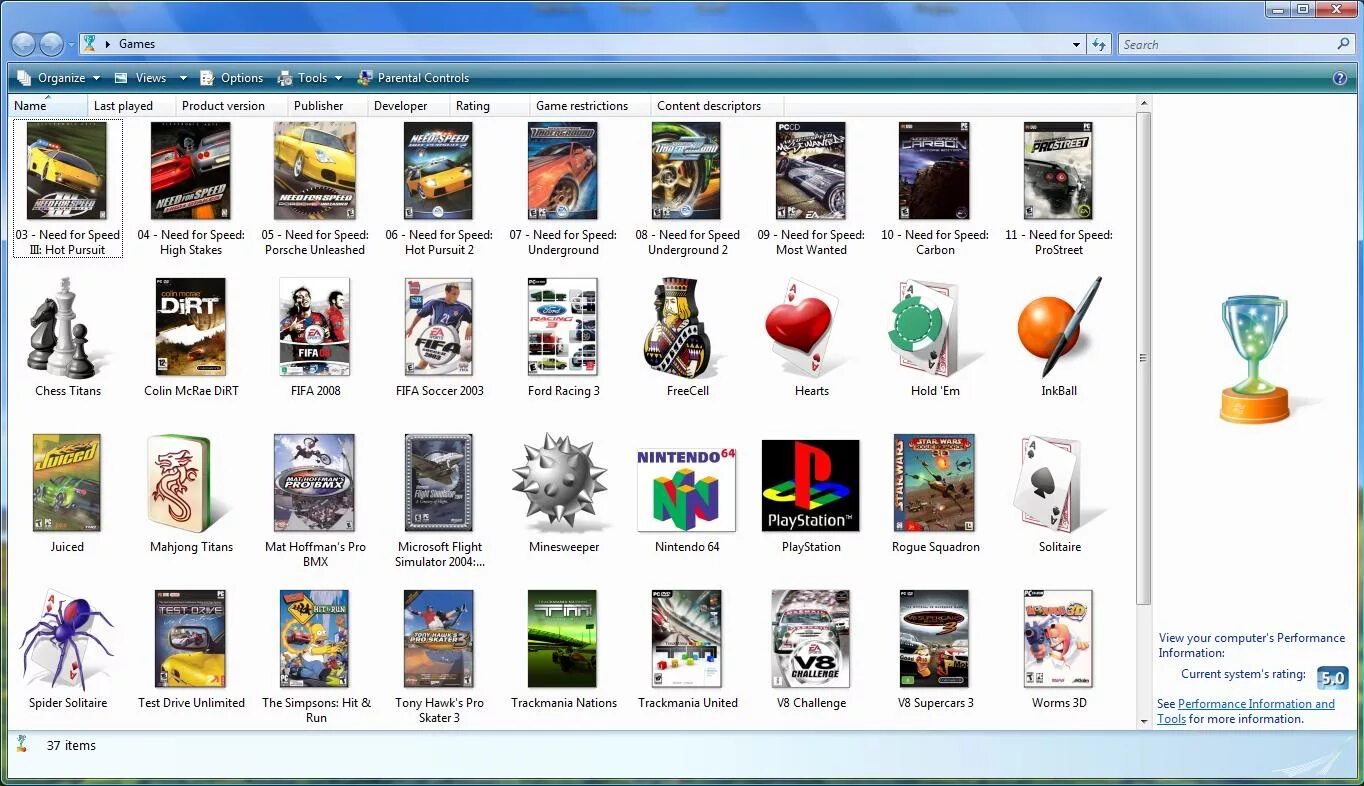
Task: Select Need for Speed: Carbon icon
Action: 935,171
